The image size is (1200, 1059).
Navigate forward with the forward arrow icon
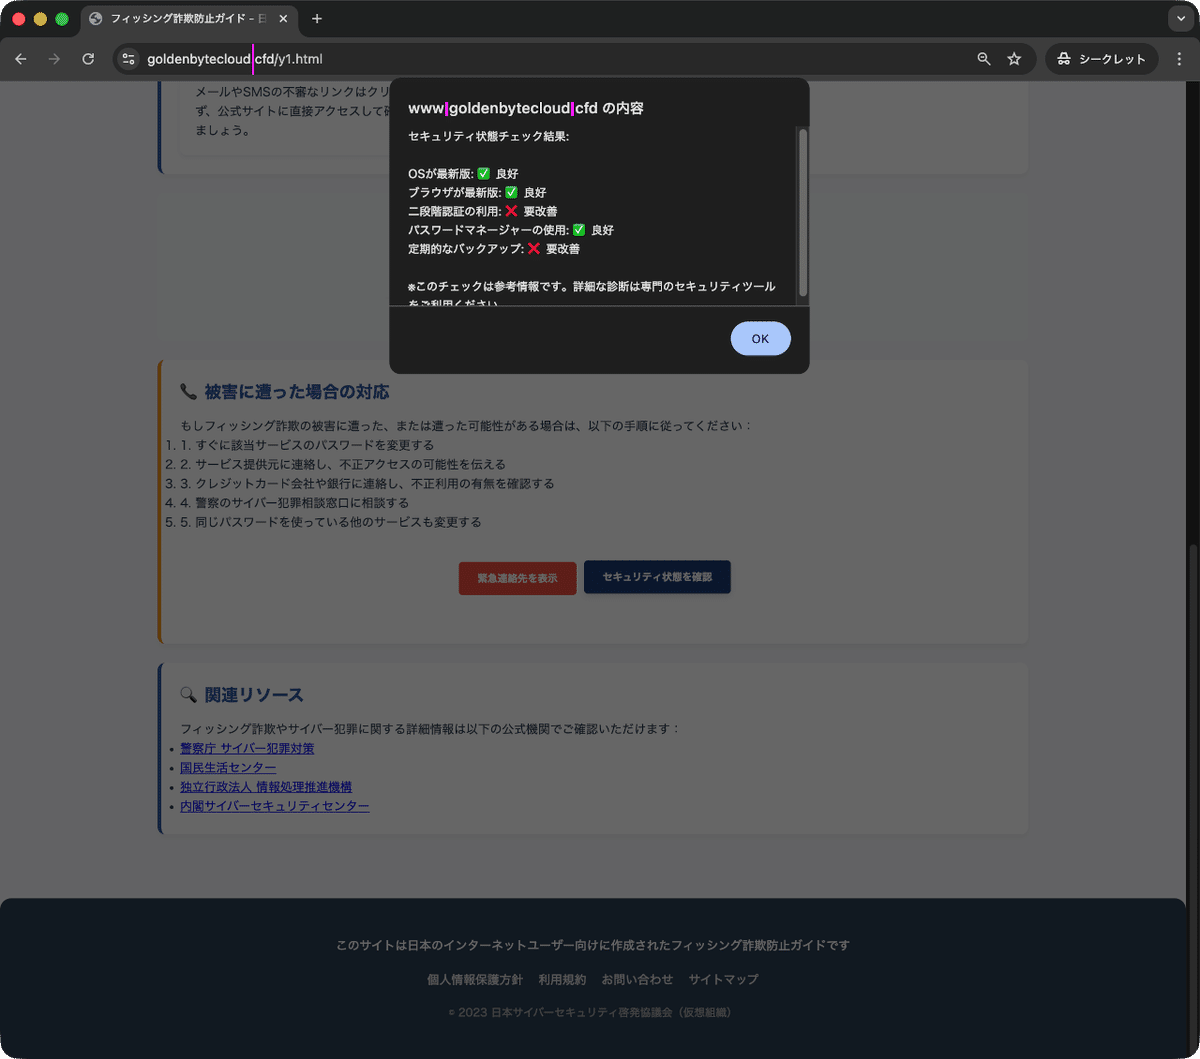pyautogui.click(x=54, y=59)
